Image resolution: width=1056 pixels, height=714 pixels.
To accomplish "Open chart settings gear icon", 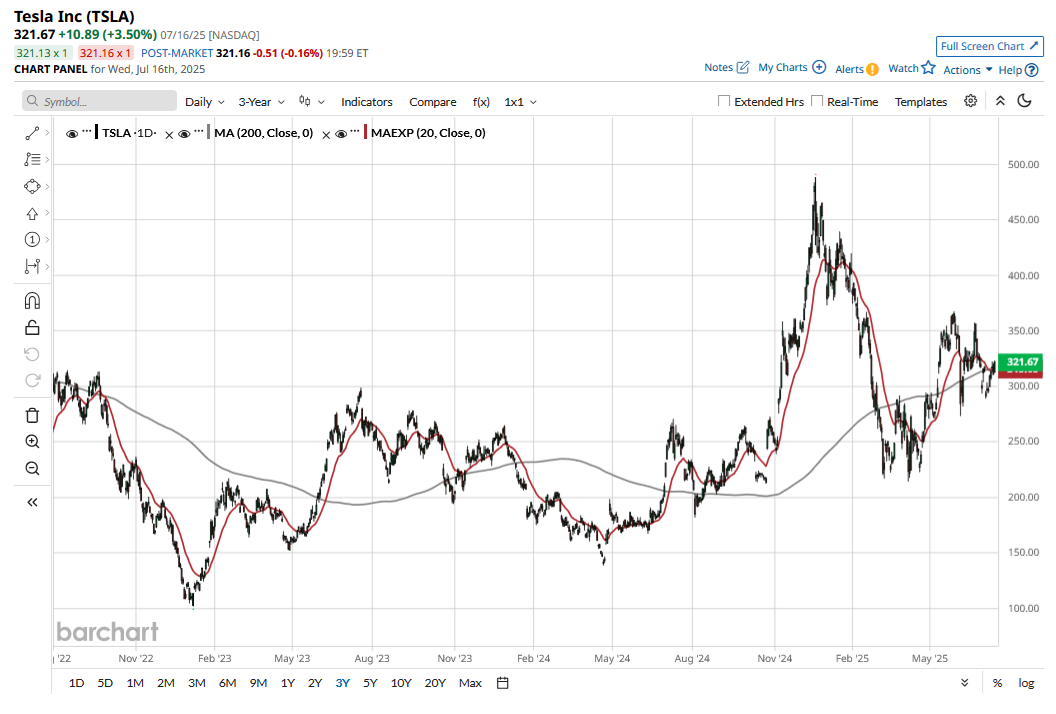I will [x=970, y=101].
